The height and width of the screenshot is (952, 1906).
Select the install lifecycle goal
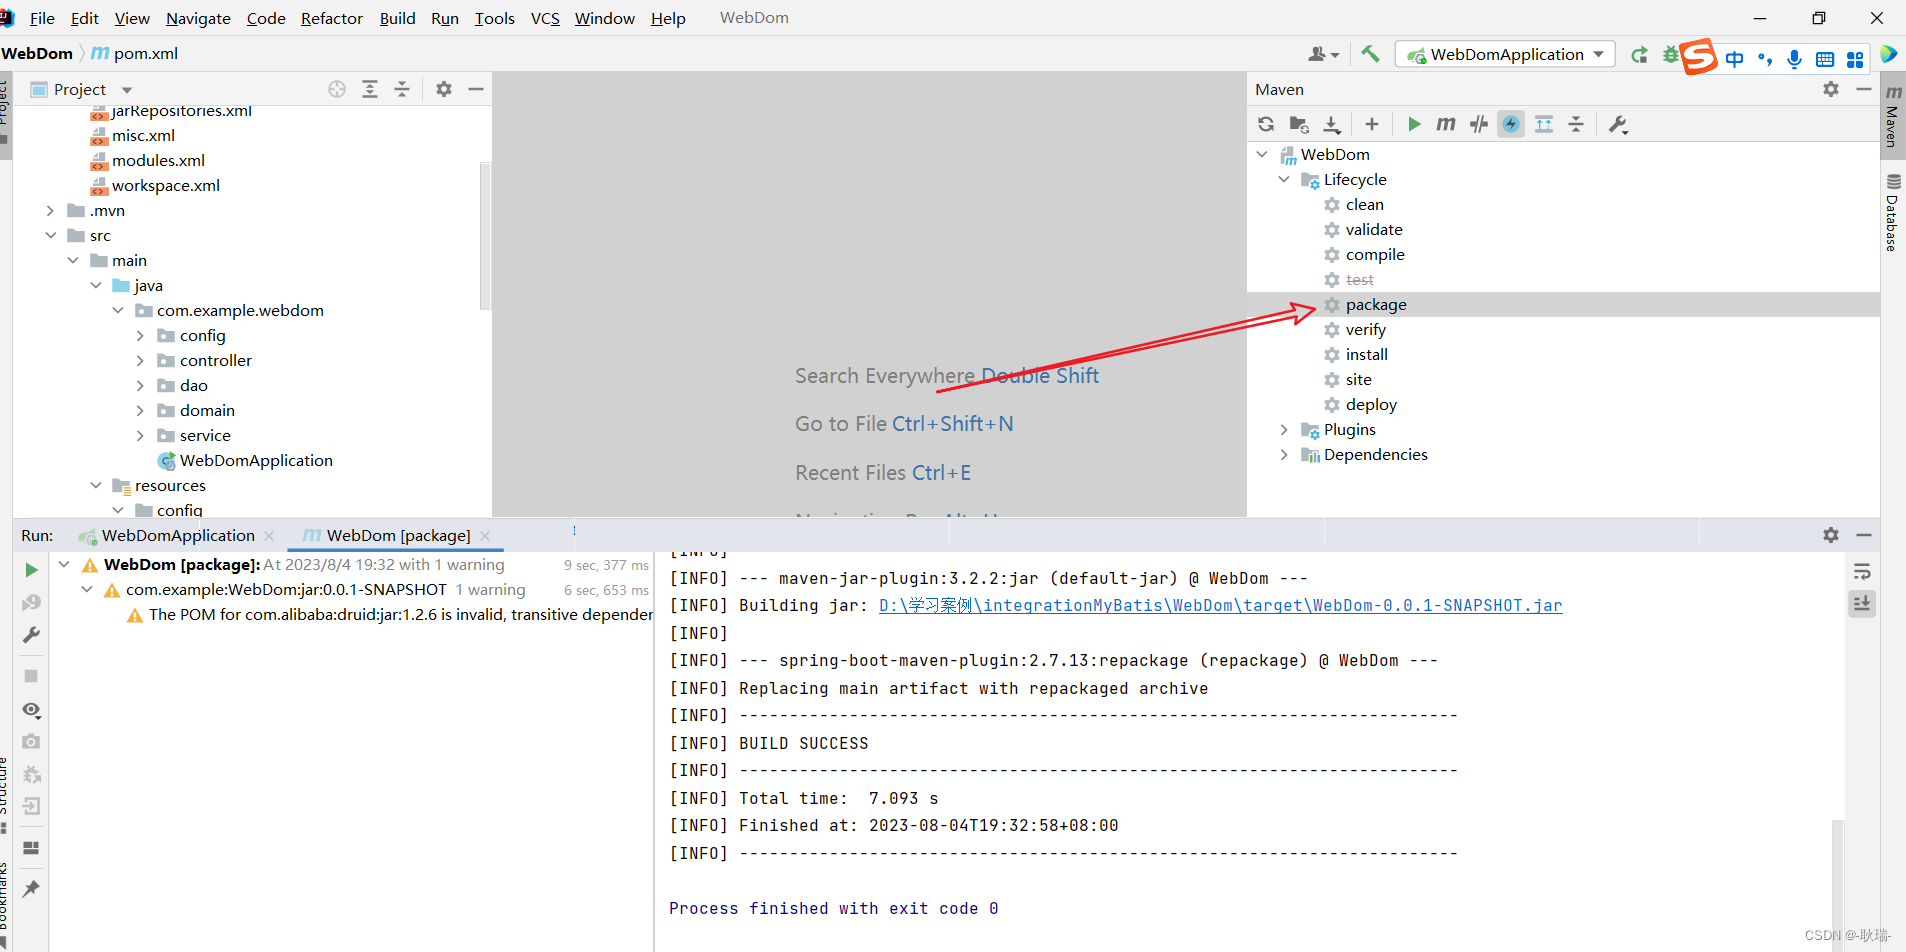pos(1366,354)
